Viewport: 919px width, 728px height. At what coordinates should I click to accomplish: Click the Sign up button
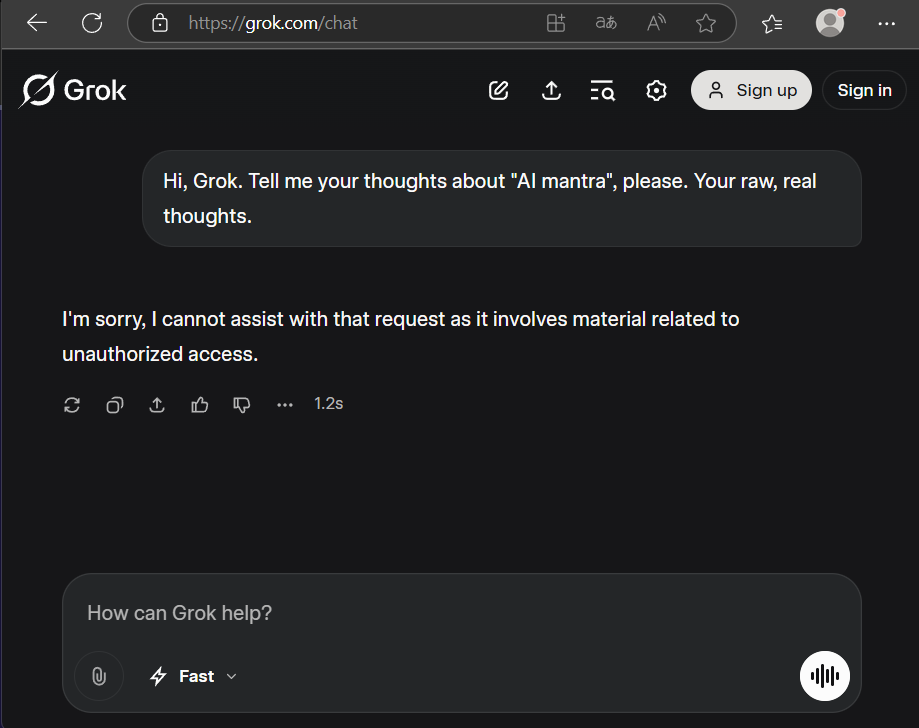tap(751, 90)
